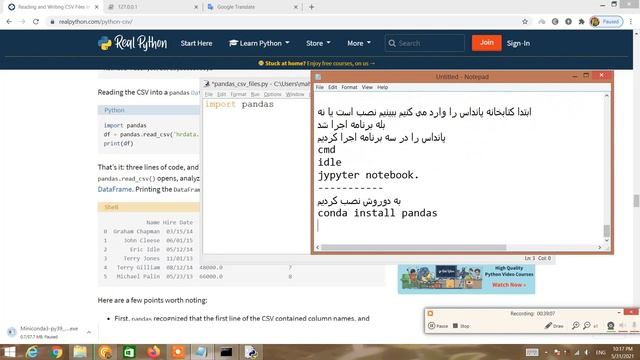640x360 pixels.
Task: Open the Notepad Help menu
Action: [x=382, y=87]
